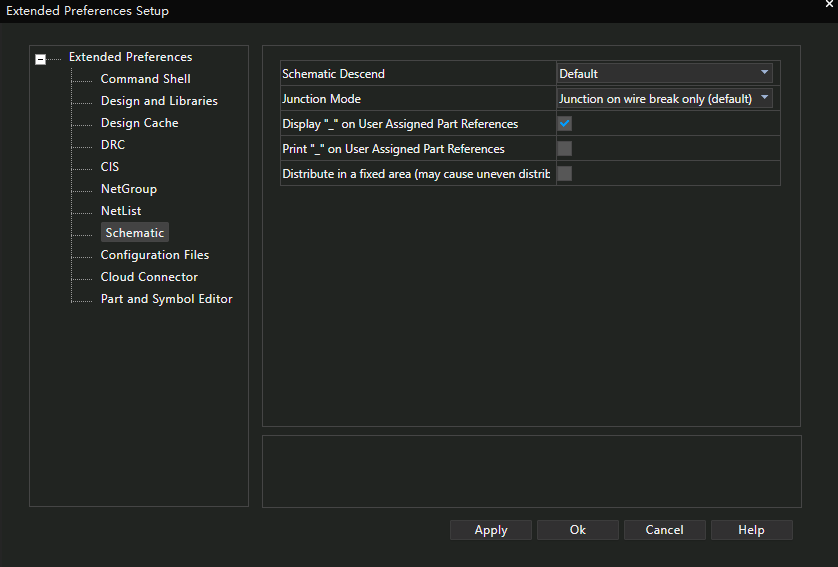Screen dimensions: 838x567
Task: Open the Schematic Descend dropdown
Action: click(x=664, y=73)
